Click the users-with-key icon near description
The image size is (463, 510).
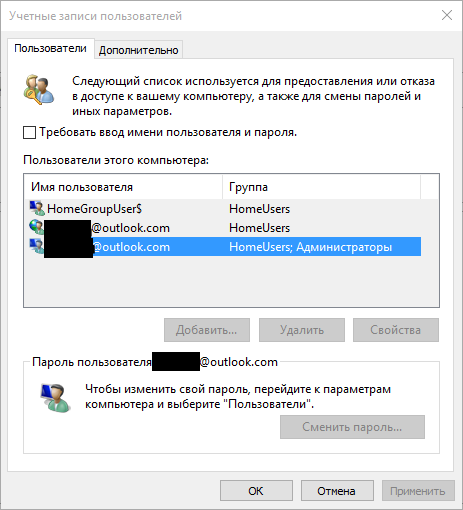pos(39,90)
